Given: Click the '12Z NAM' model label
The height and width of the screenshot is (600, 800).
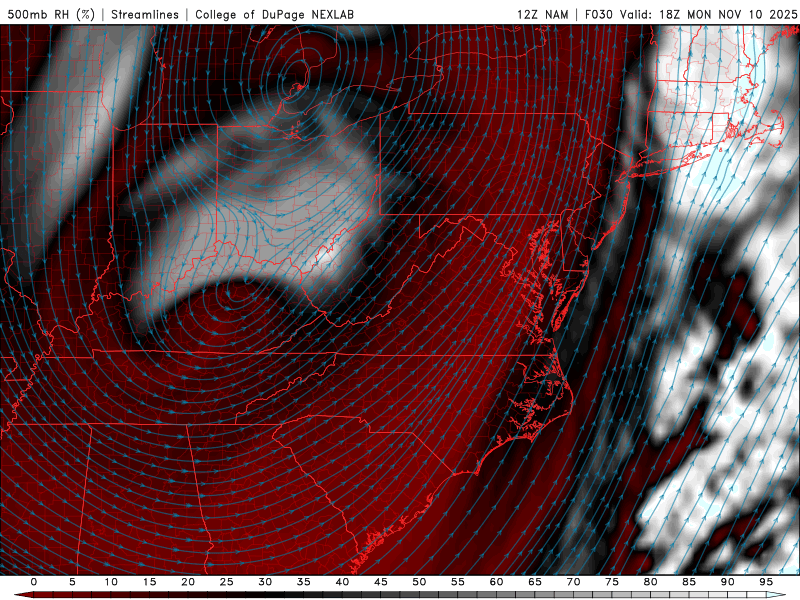Looking at the screenshot, I should 542,14.
